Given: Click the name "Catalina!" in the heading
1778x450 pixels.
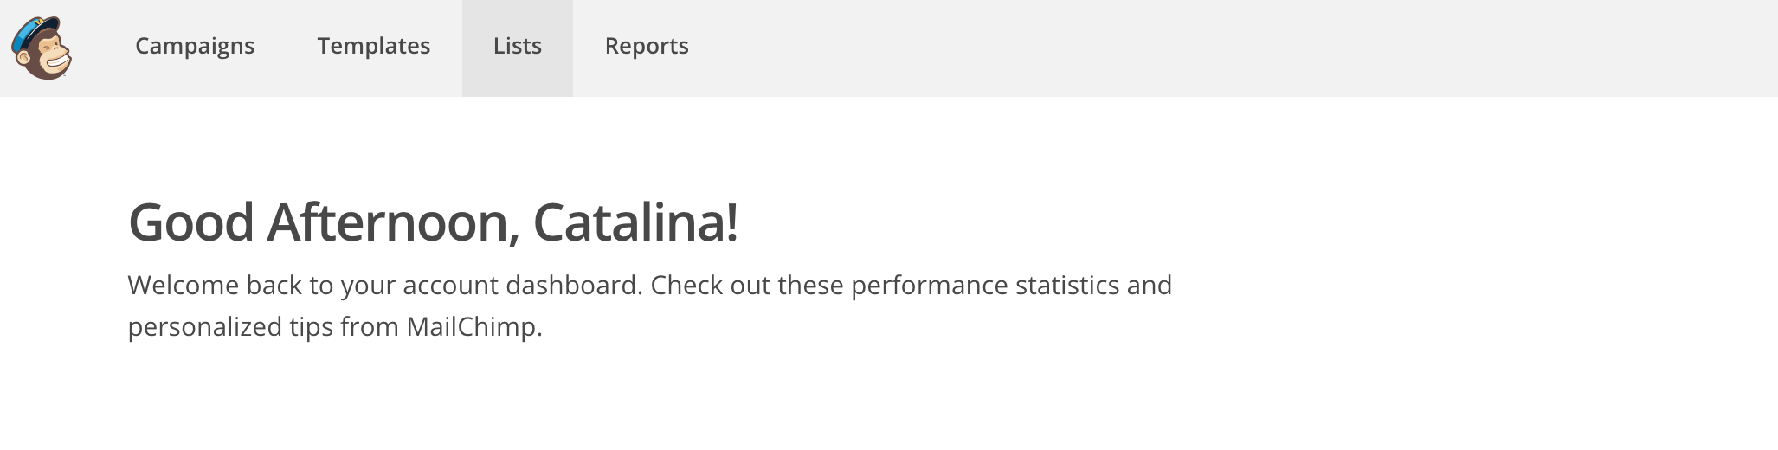Looking at the screenshot, I should coord(635,222).
